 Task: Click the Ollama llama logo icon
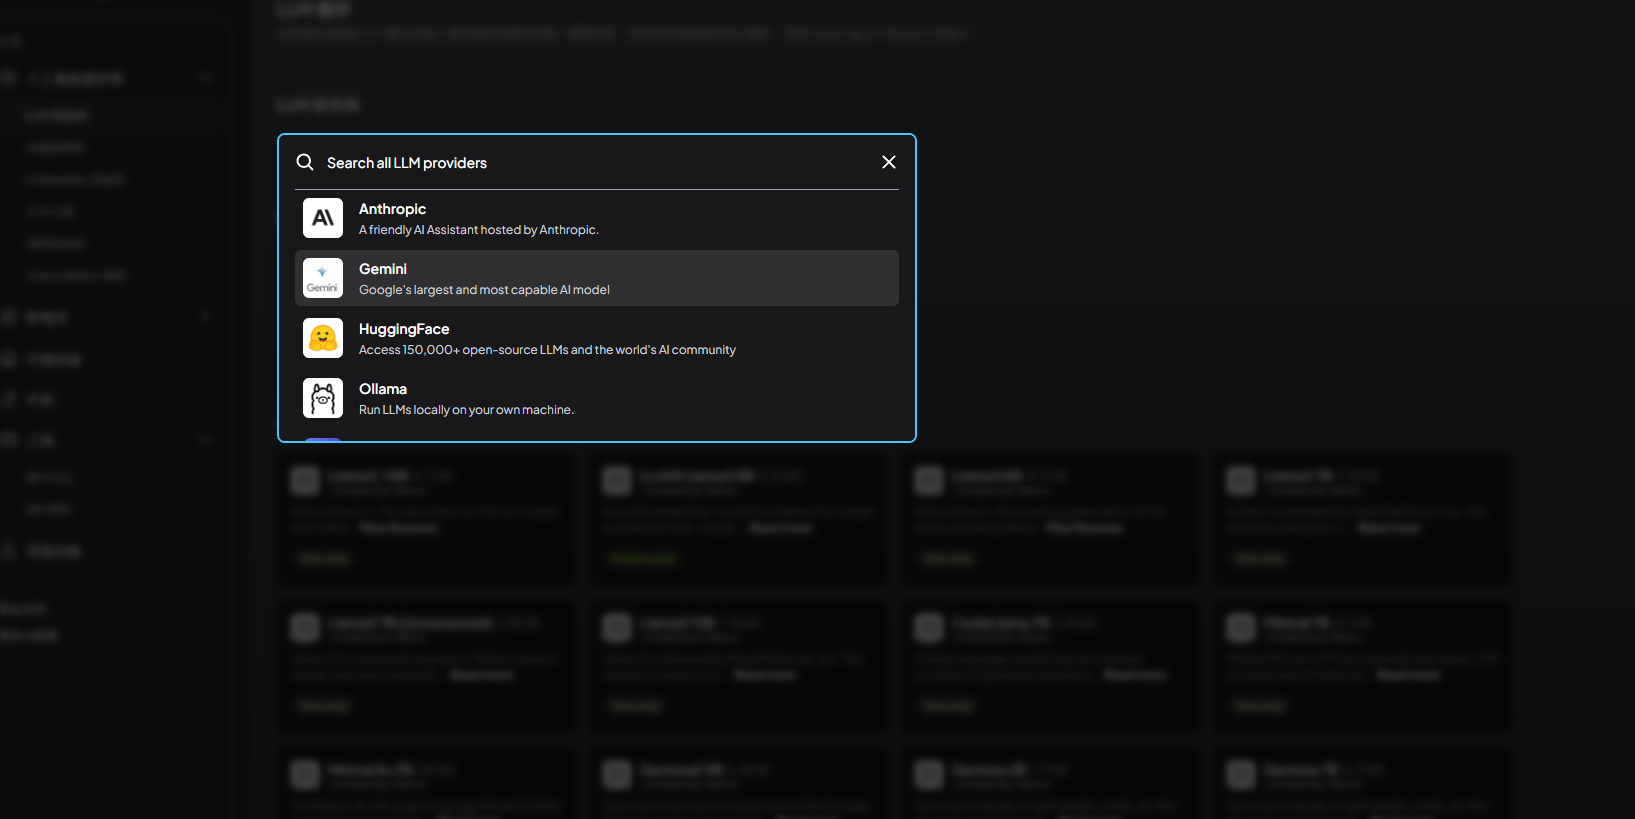pos(323,398)
